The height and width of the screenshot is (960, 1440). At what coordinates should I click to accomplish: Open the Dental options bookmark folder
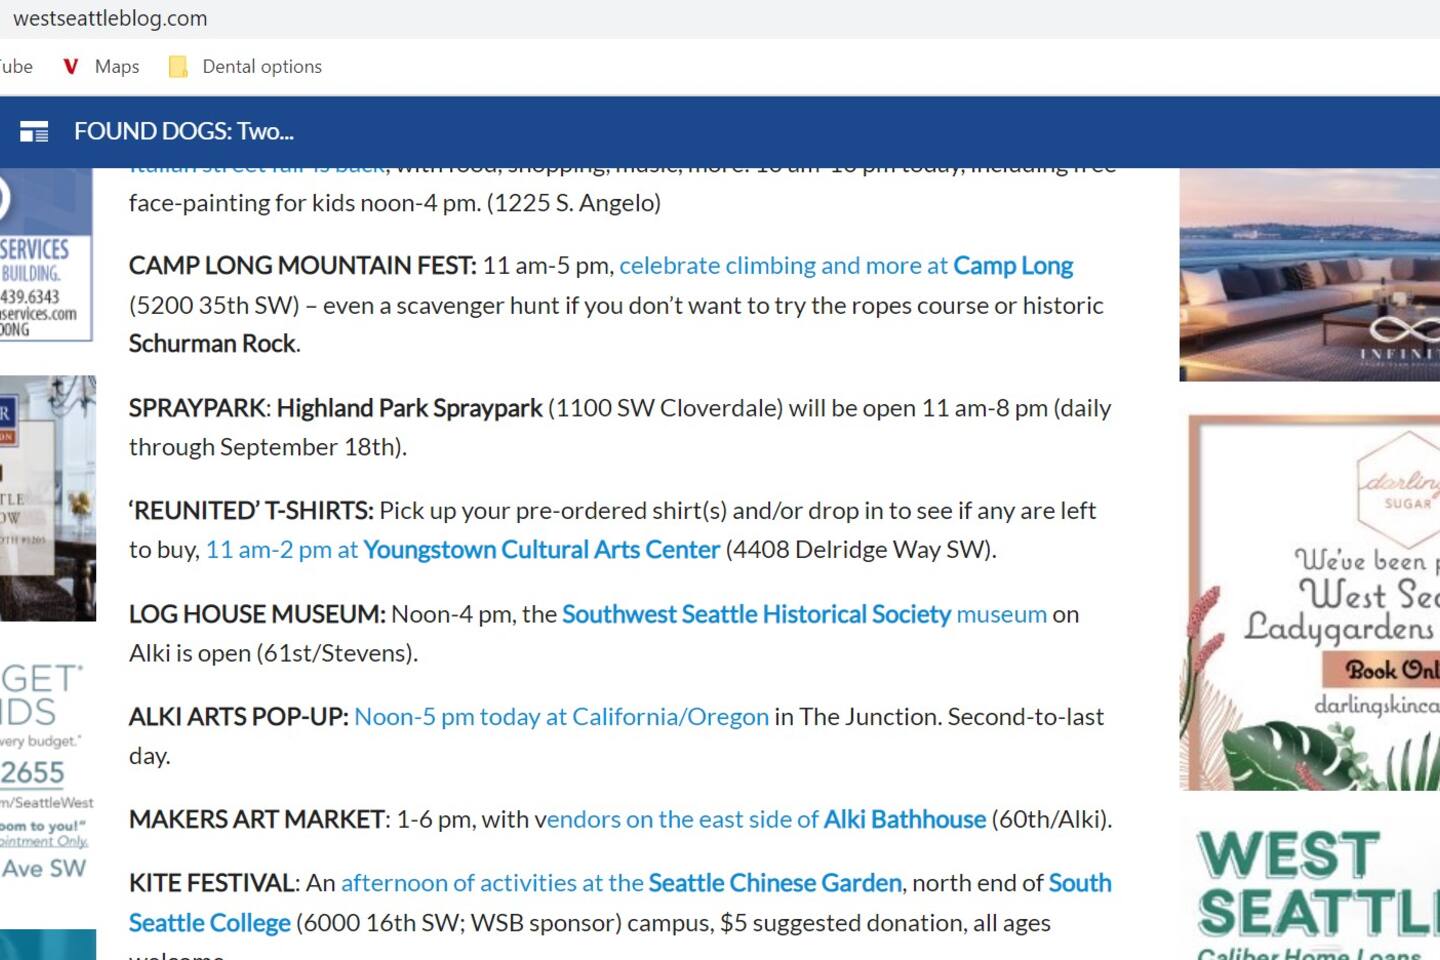(246, 67)
